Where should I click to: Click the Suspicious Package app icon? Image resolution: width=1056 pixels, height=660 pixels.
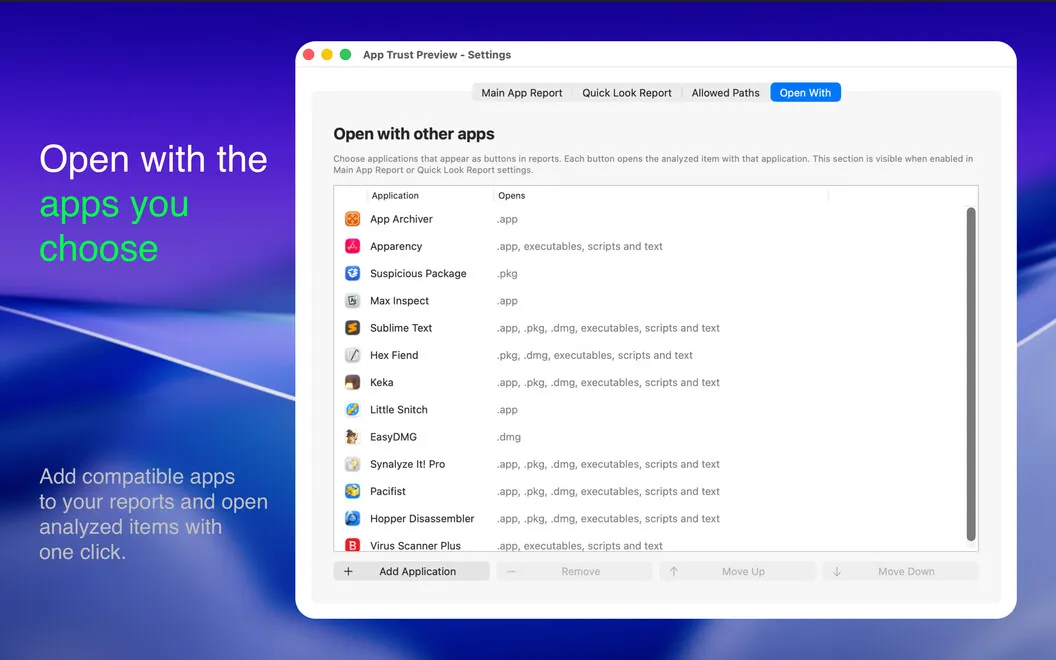coord(352,273)
